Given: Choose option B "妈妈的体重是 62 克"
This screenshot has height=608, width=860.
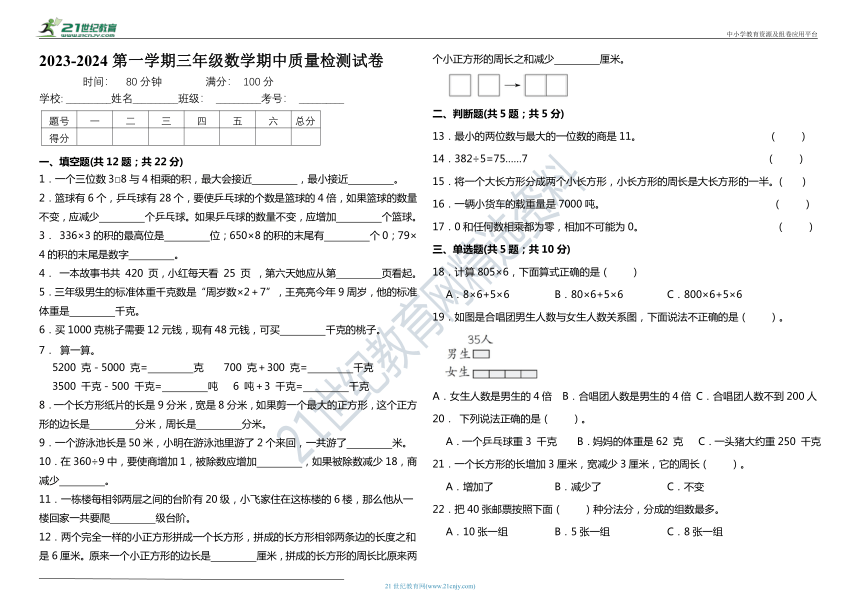Looking at the screenshot, I should 630,442.
